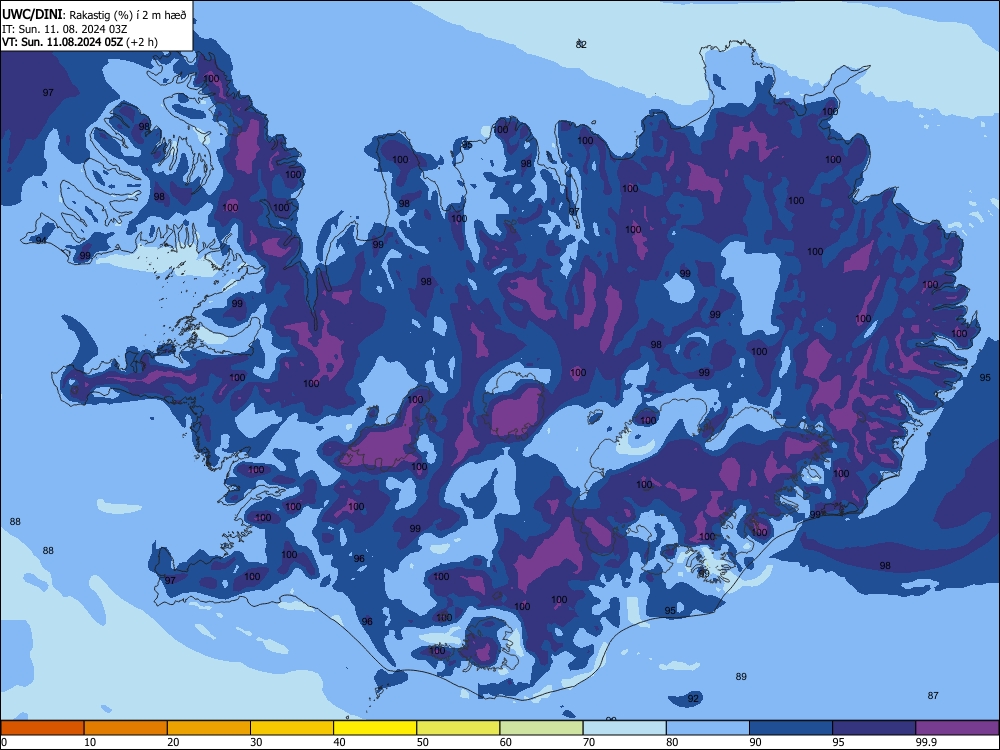Click the title text "UWC/DINI: Rakastig (%) í 2 m hæð"

(x=94, y=15)
